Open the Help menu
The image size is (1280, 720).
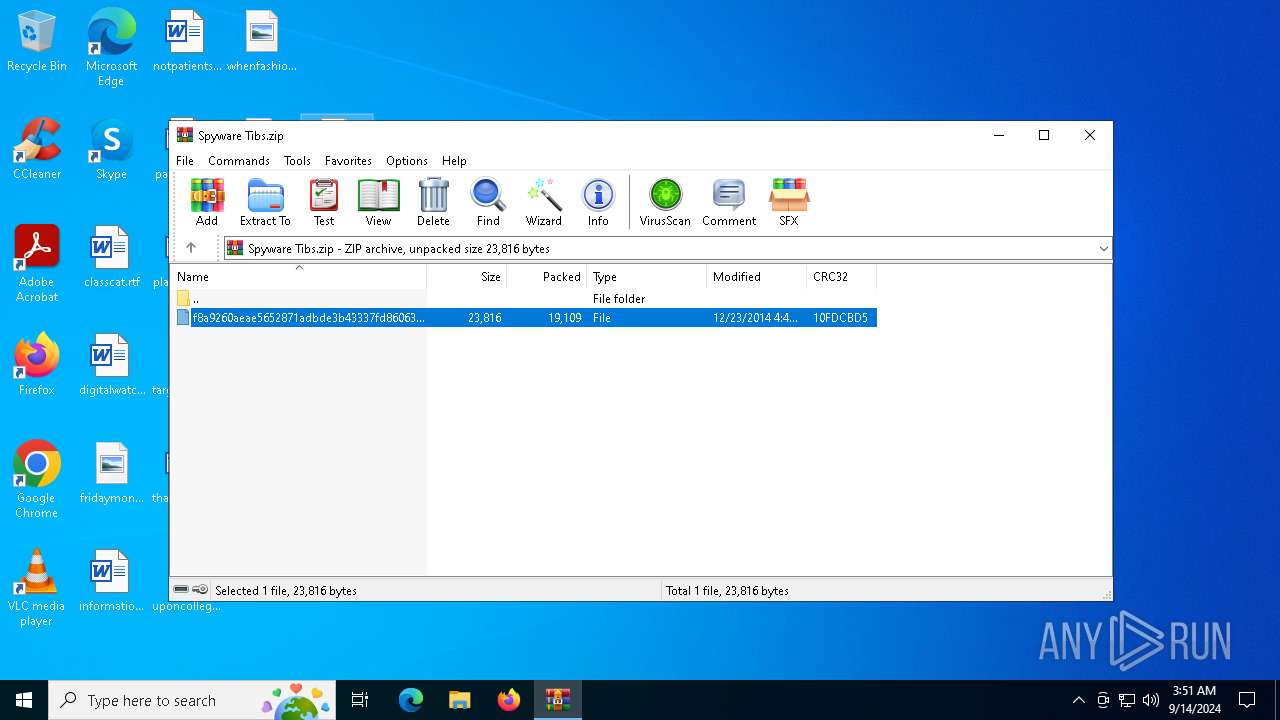point(454,161)
